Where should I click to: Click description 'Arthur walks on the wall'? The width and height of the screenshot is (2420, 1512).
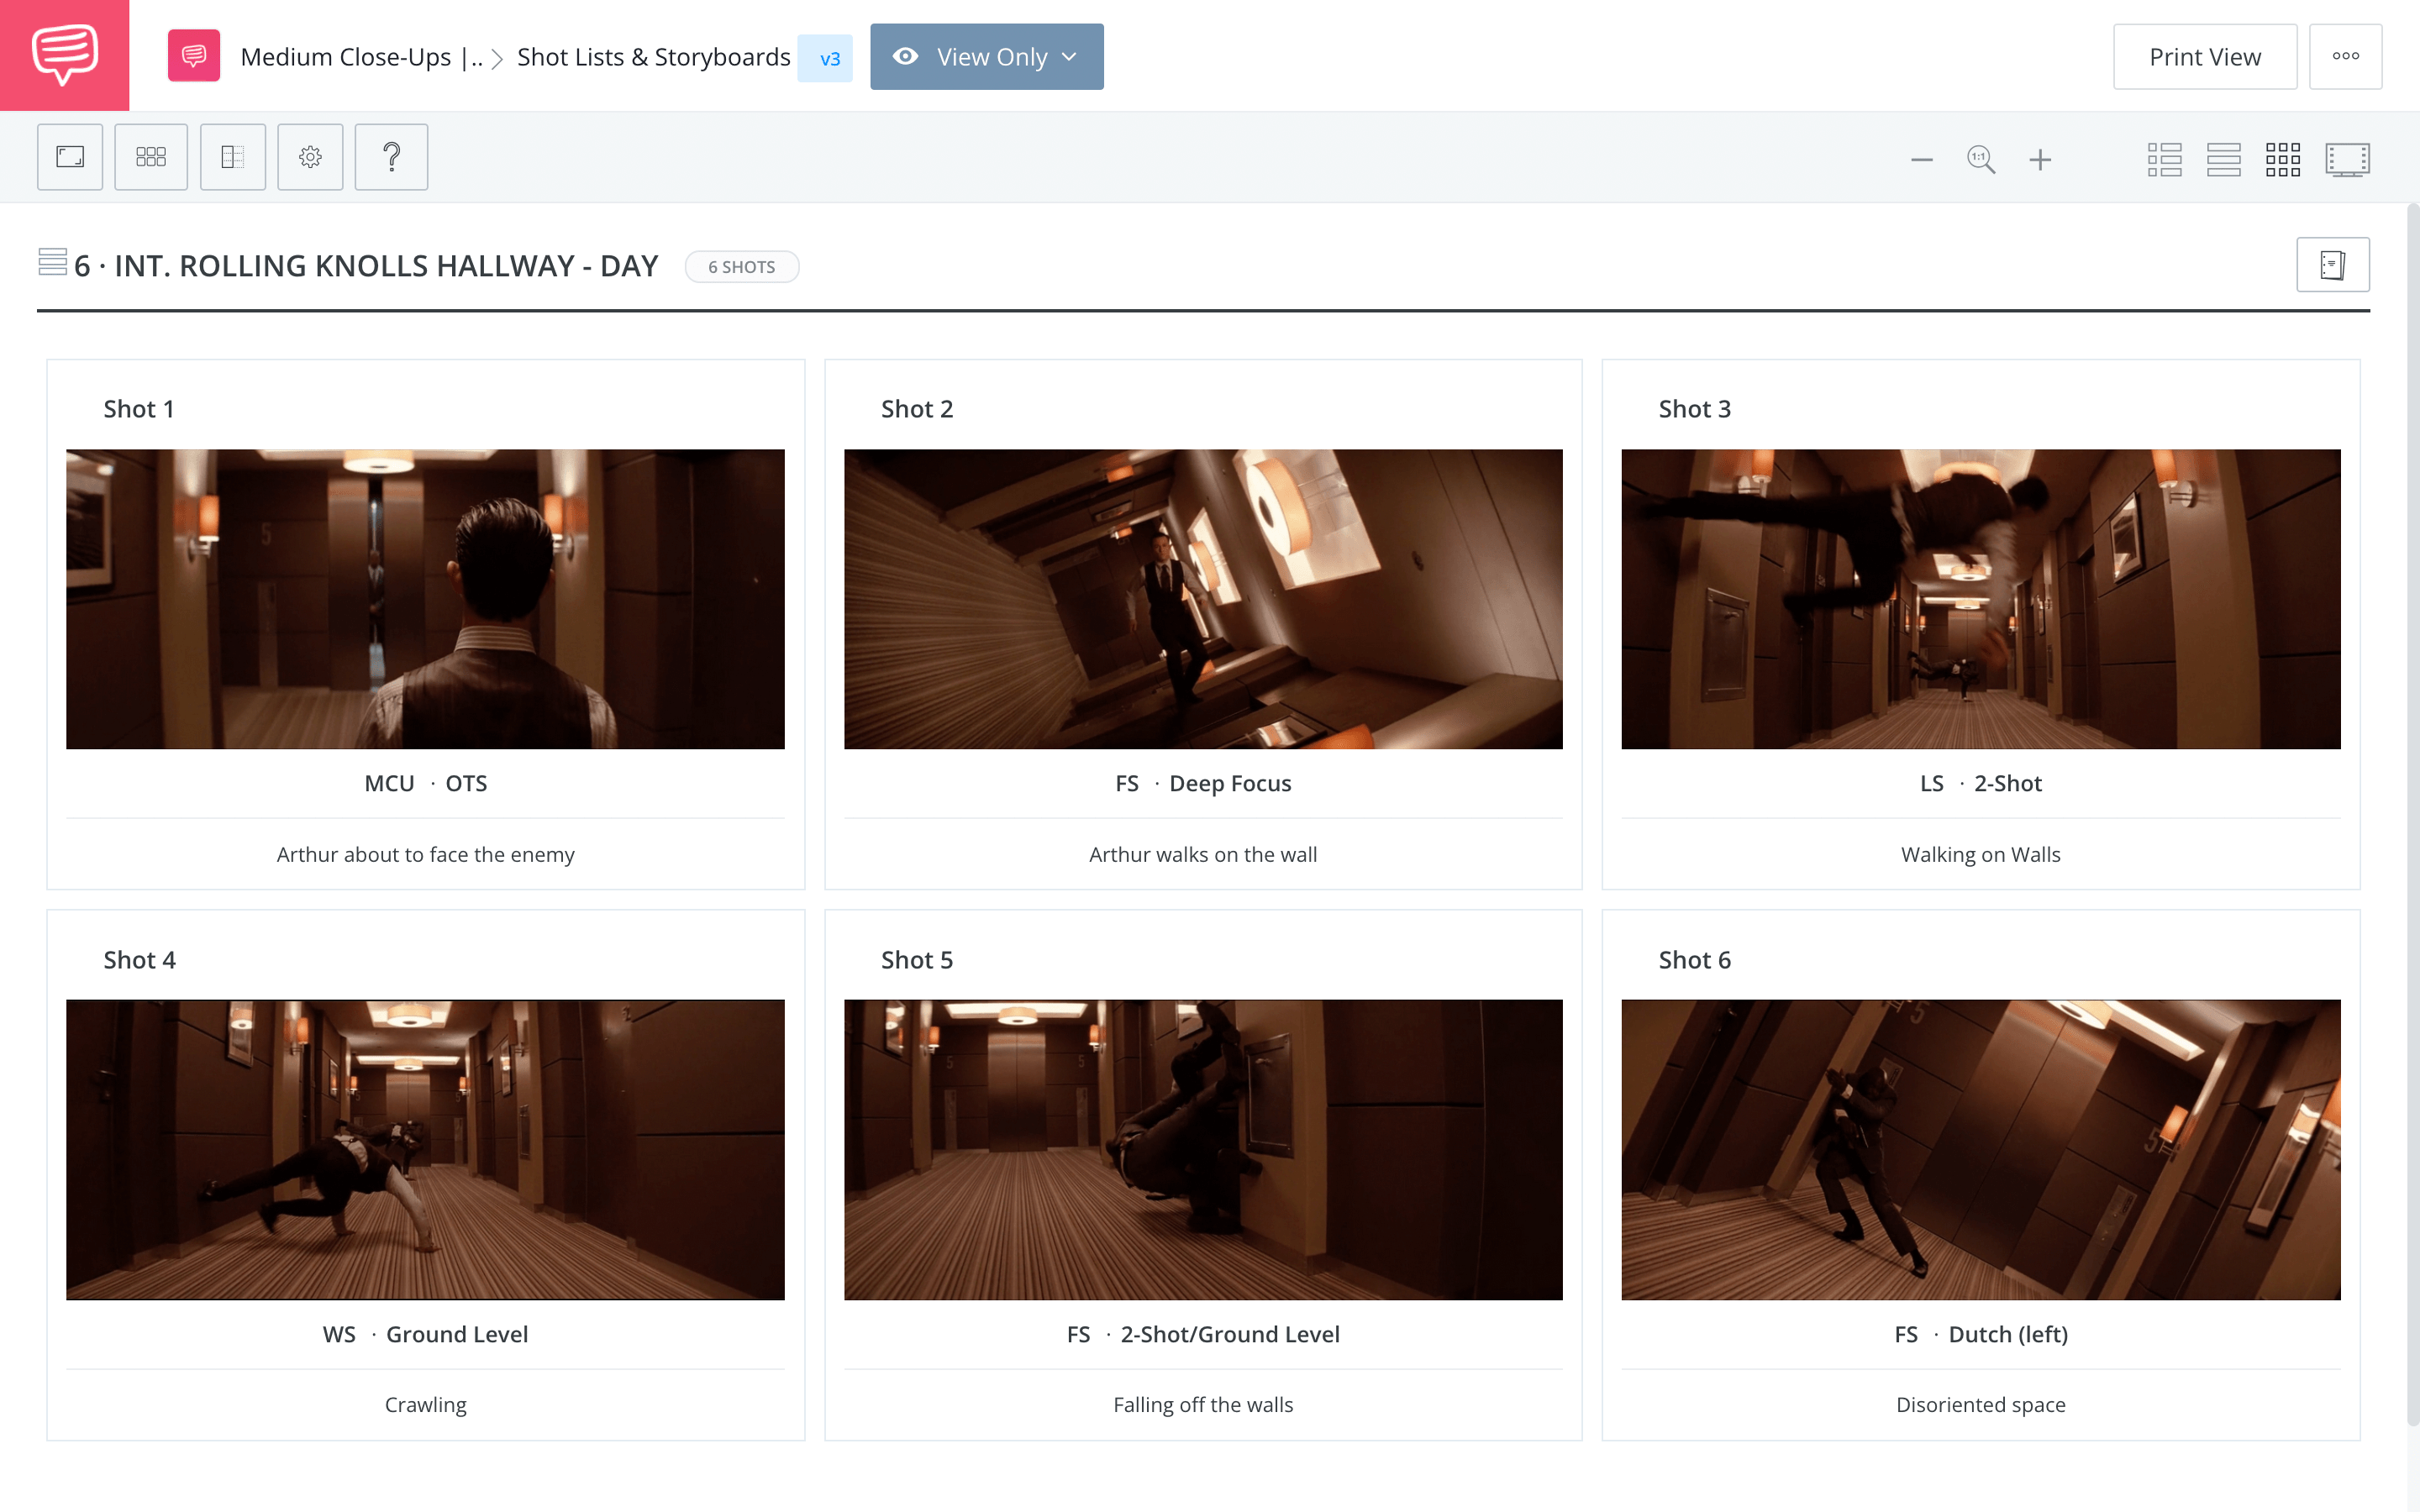(x=1203, y=855)
